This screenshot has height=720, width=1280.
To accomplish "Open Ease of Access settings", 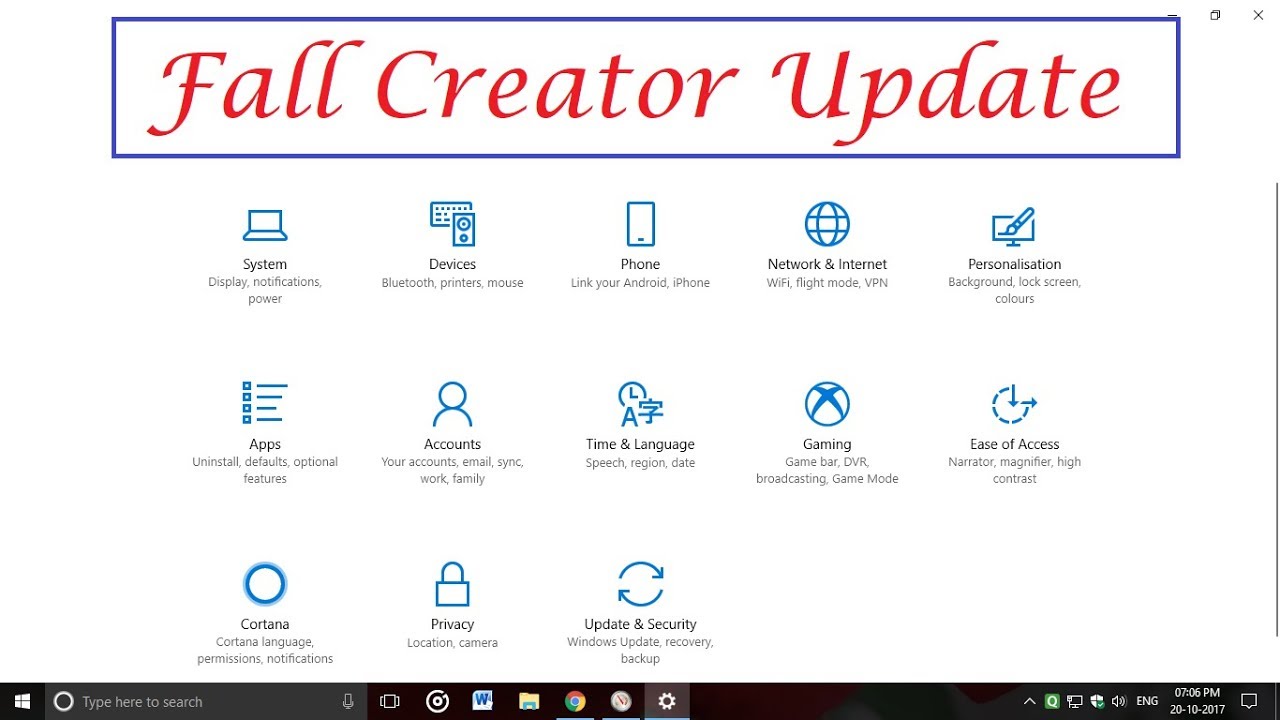I will tap(1014, 433).
